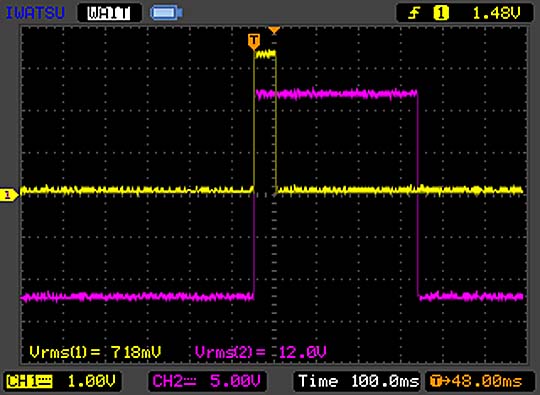Click the CH1 coupling label box
This screenshot has width=540, height=395.
pyautogui.click(x=29, y=382)
